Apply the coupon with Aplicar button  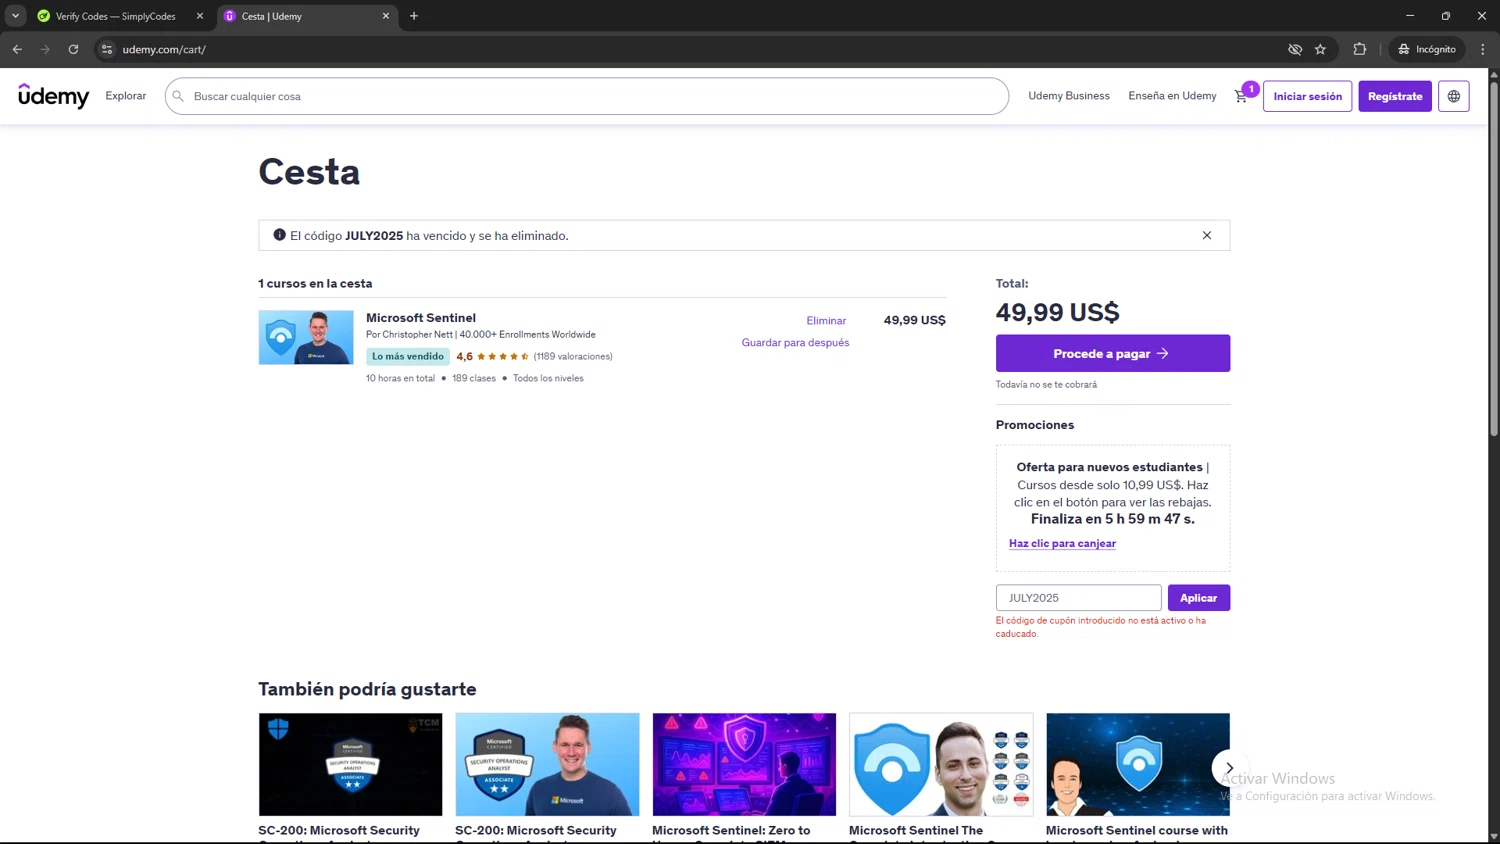[1198, 598]
